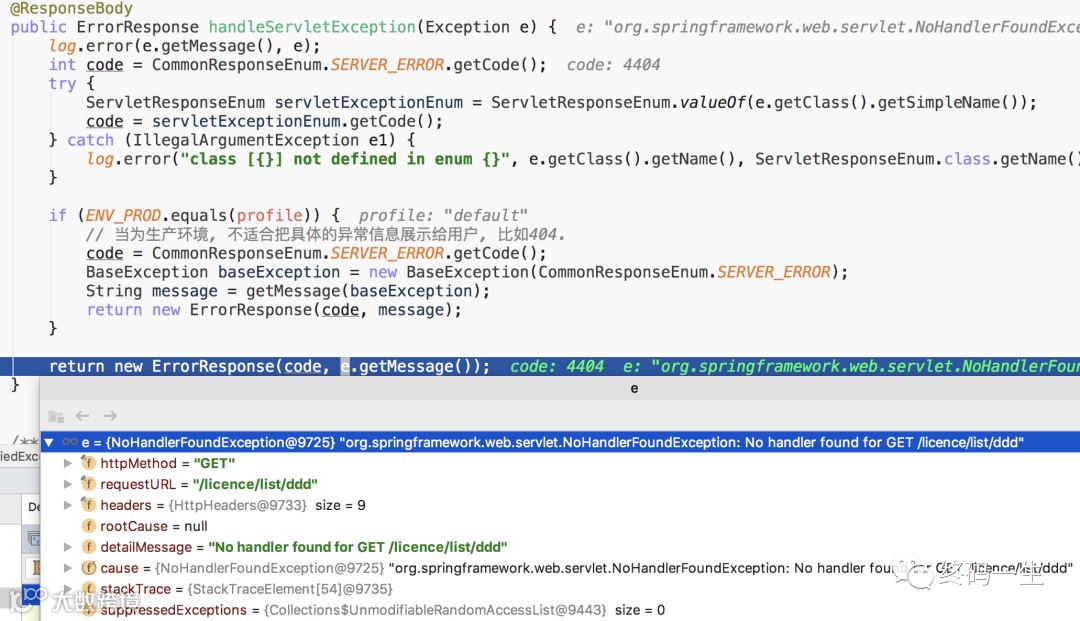Click suppressedExceptions "size = 0" text

640,610
